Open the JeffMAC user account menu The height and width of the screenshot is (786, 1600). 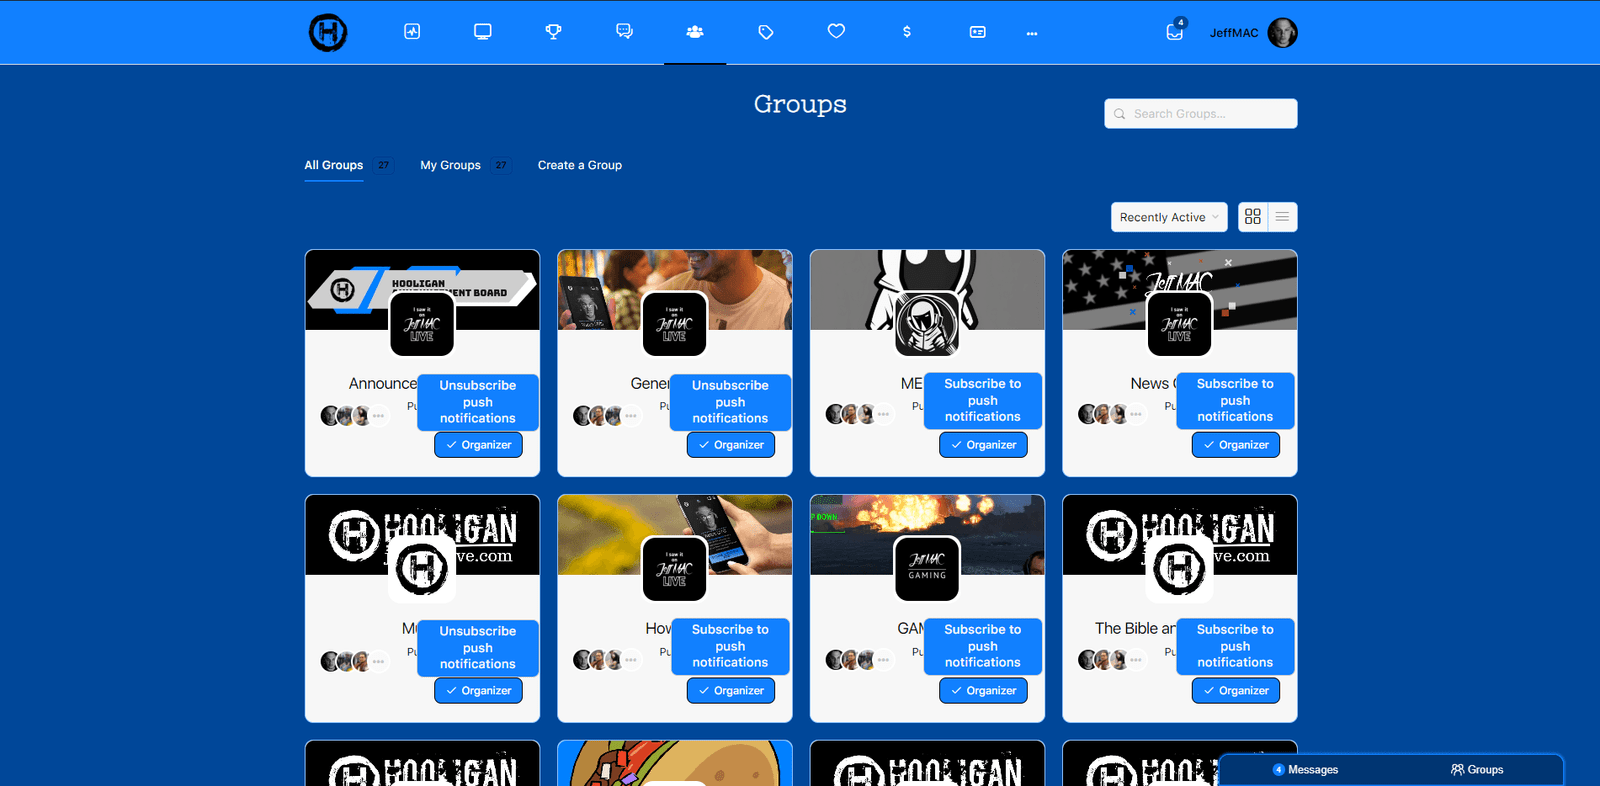[x=1253, y=33]
